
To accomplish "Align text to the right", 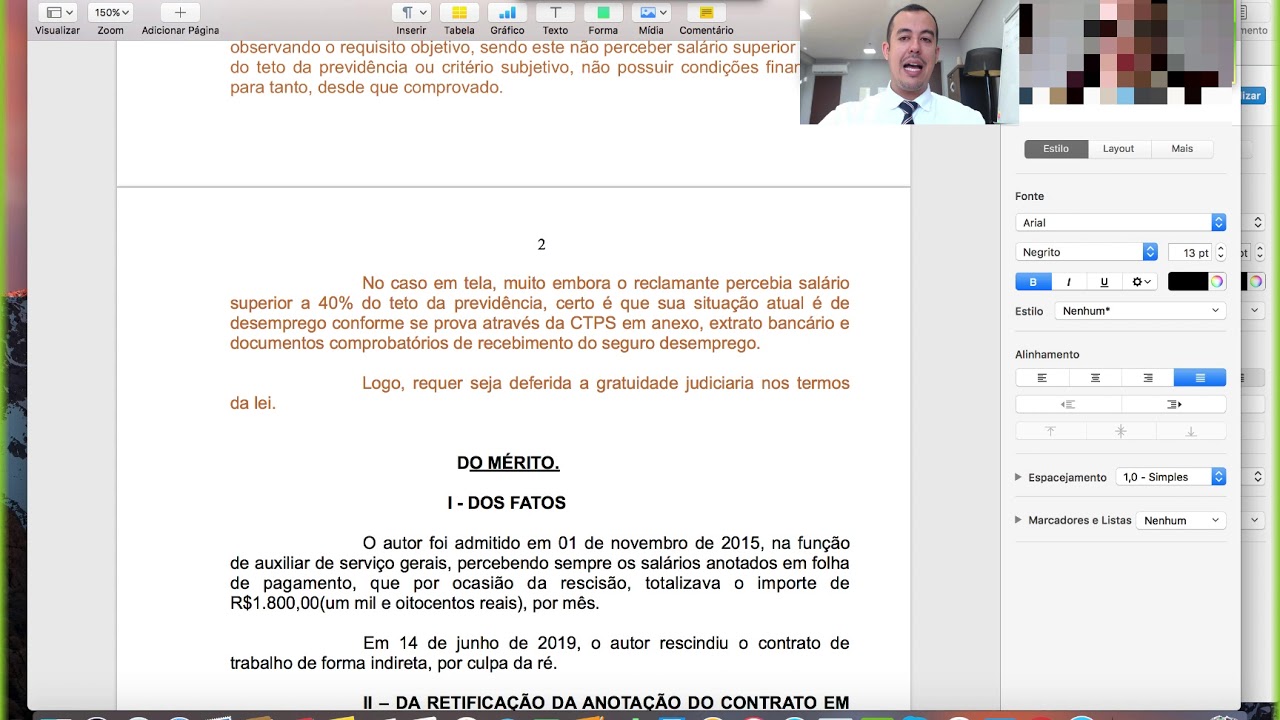I will click(x=1148, y=378).
